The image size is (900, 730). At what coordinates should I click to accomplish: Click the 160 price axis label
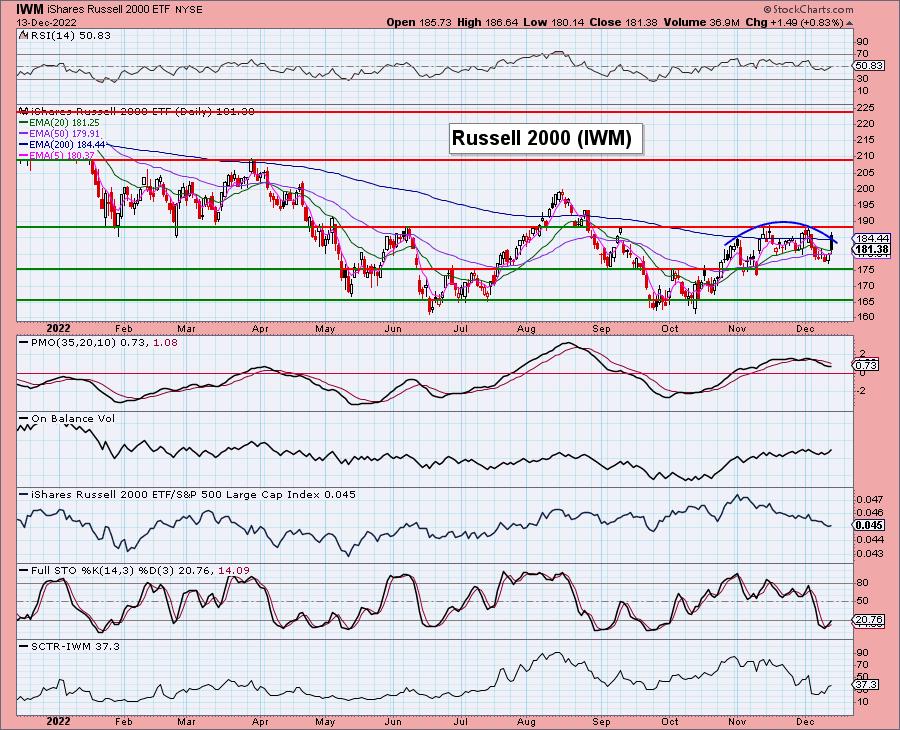point(866,317)
